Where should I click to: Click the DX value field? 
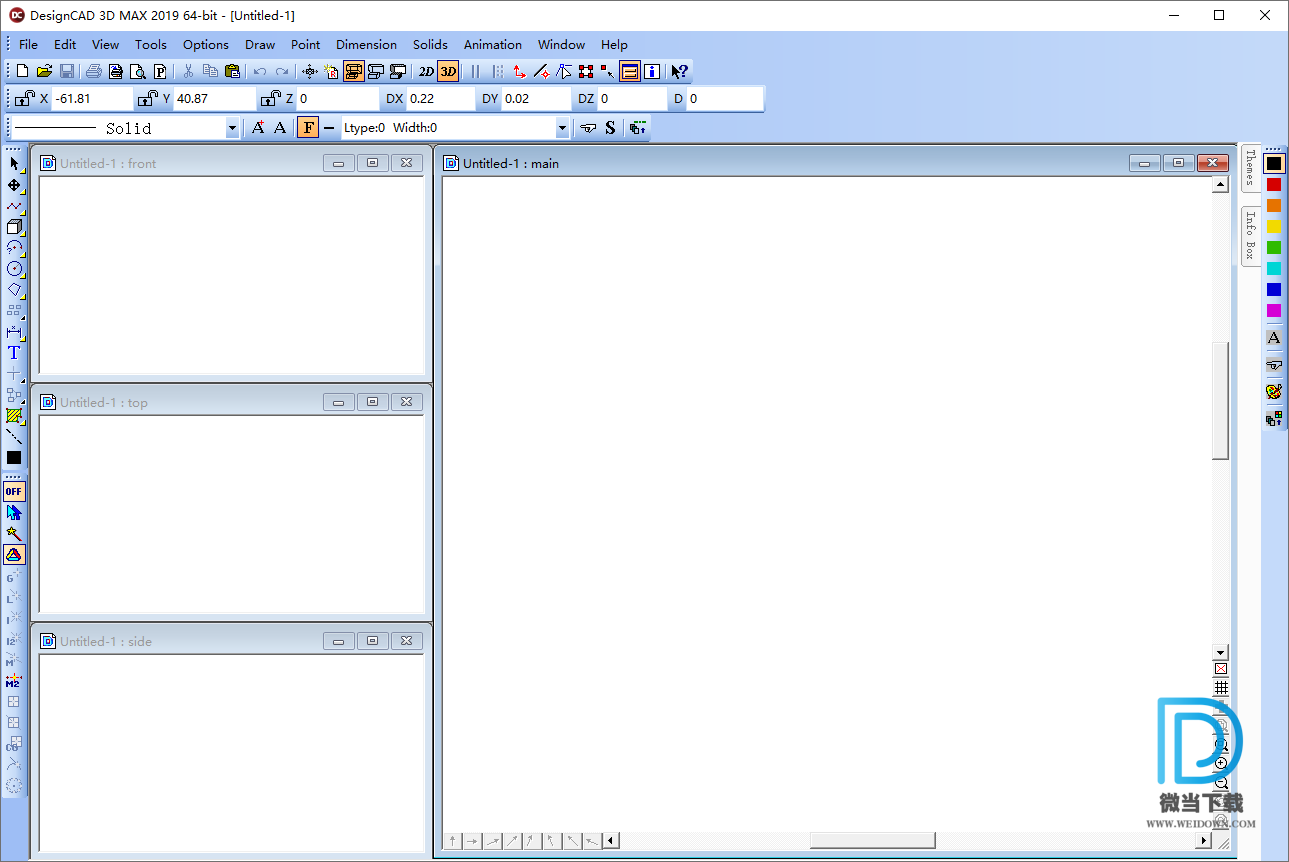440,99
